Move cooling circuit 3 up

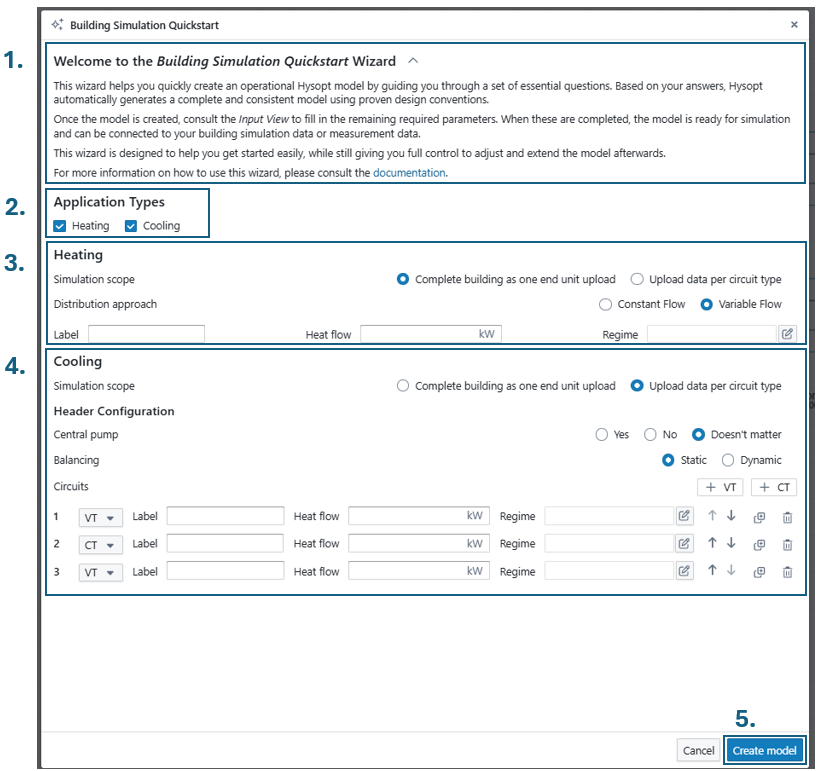click(x=712, y=571)
